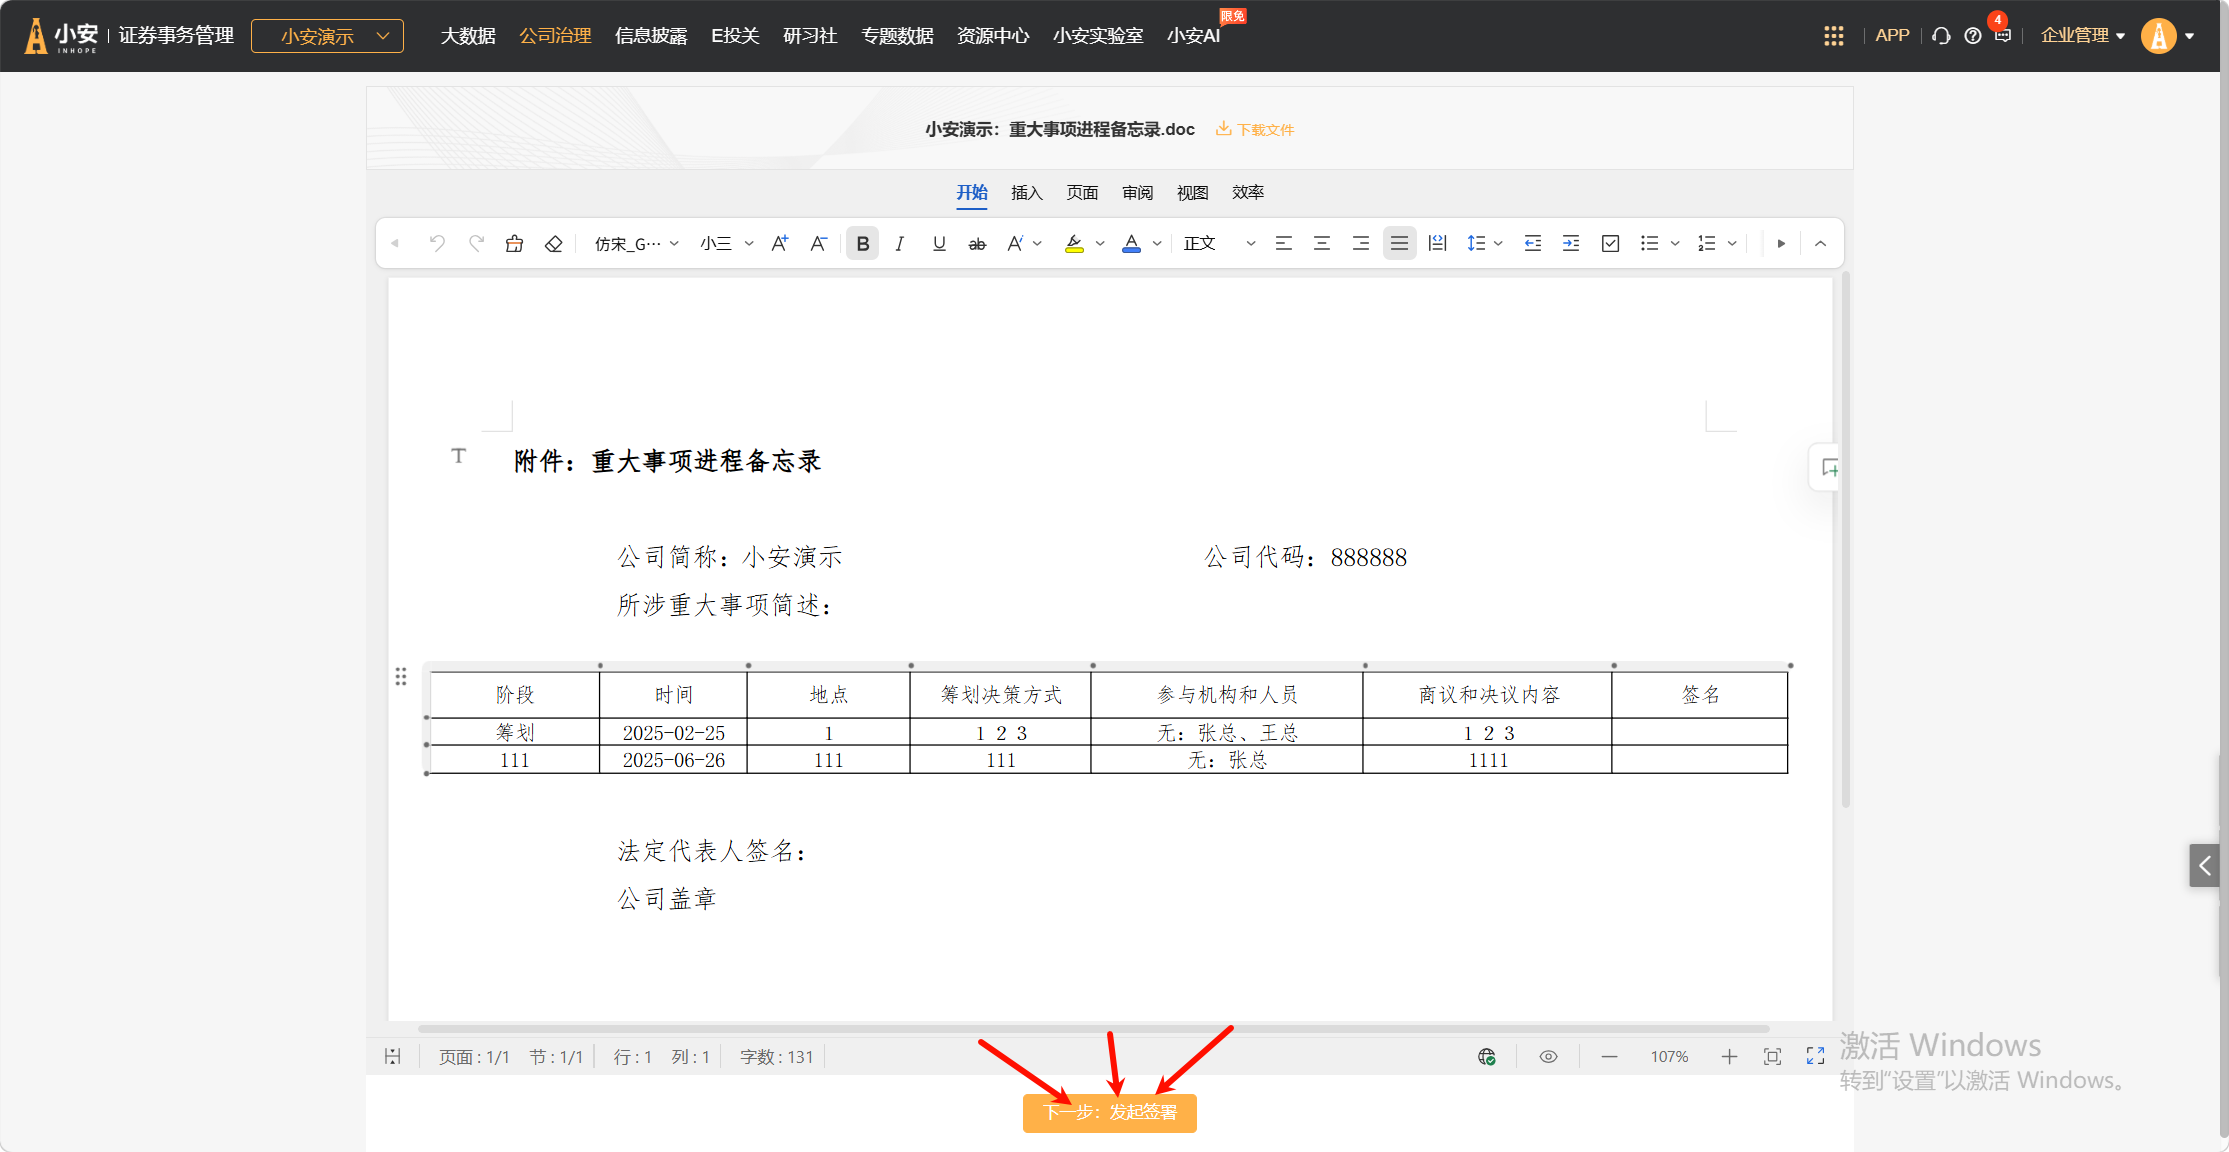Image resolution: width=2229 pixels, height=1152 pixels.
Task: Toggle the eye reading mode icon
Action: tap(1548, 1056)
